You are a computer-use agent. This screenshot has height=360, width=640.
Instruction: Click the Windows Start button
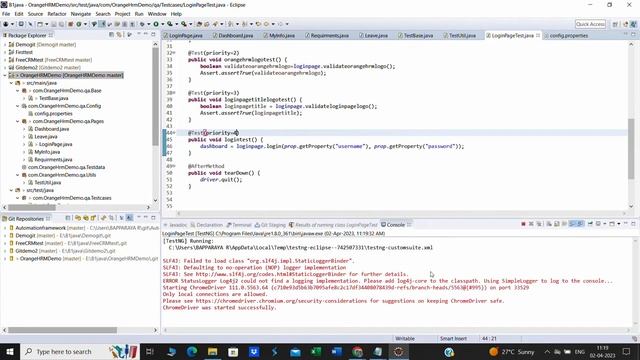point(9,351)
